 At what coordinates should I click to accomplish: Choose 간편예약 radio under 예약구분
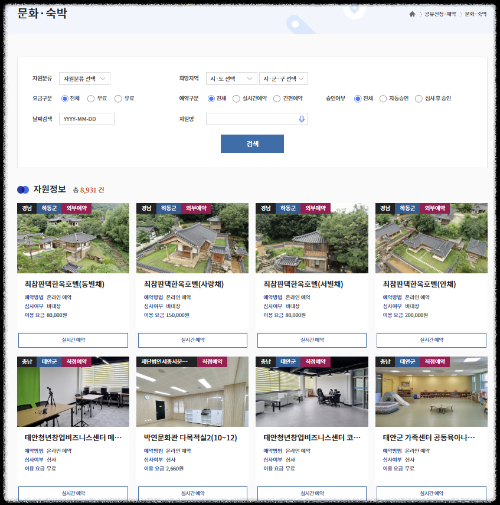(x=277, y=99)
